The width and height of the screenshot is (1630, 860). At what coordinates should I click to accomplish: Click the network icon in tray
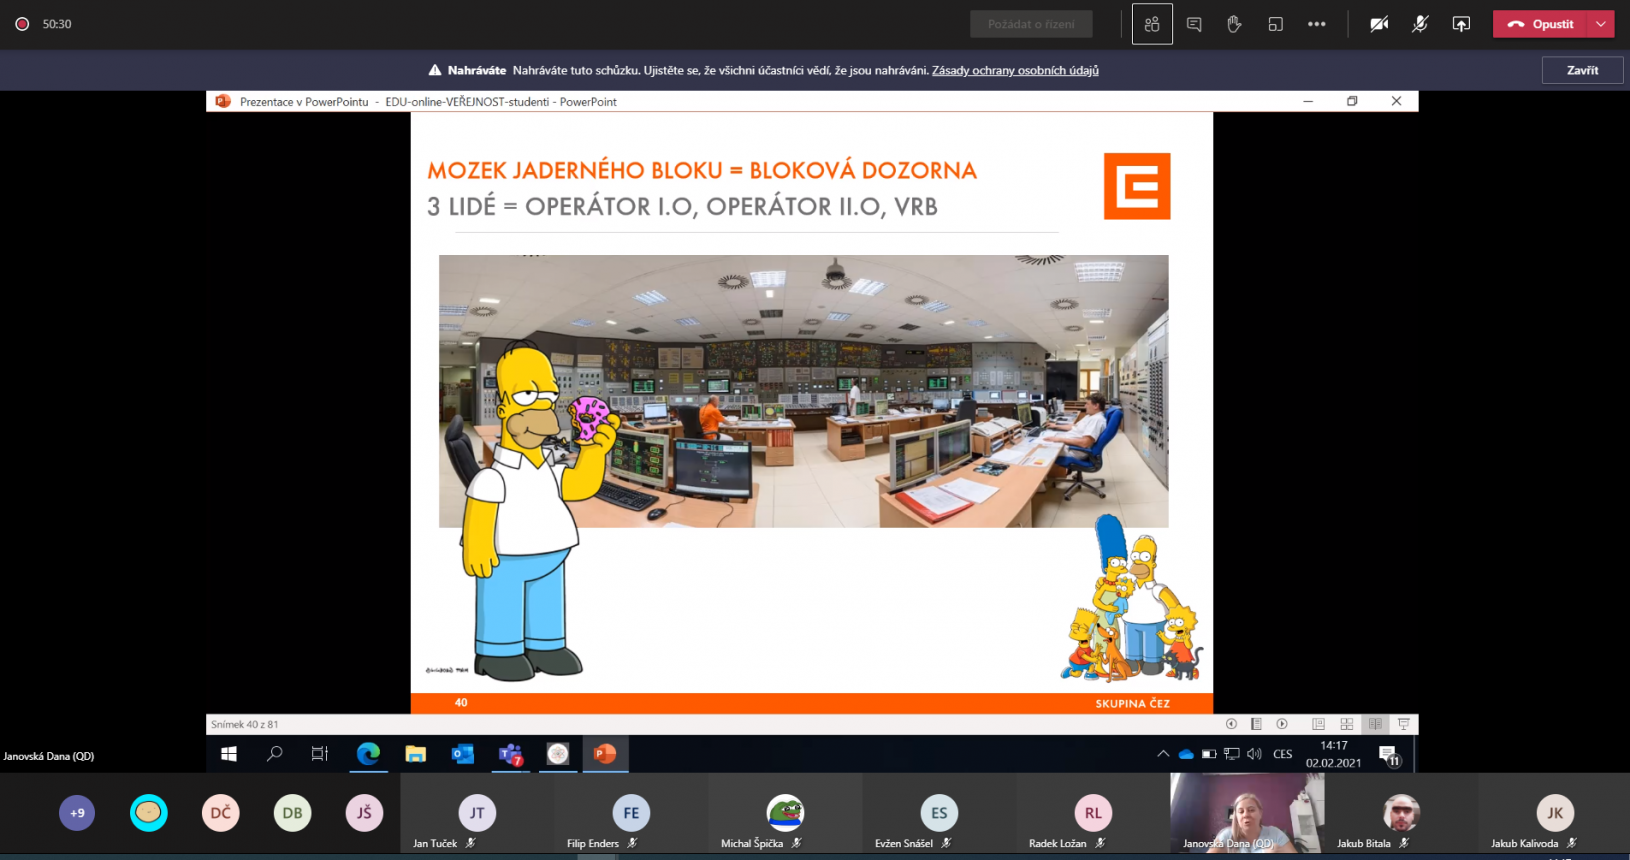(1231, 754)
